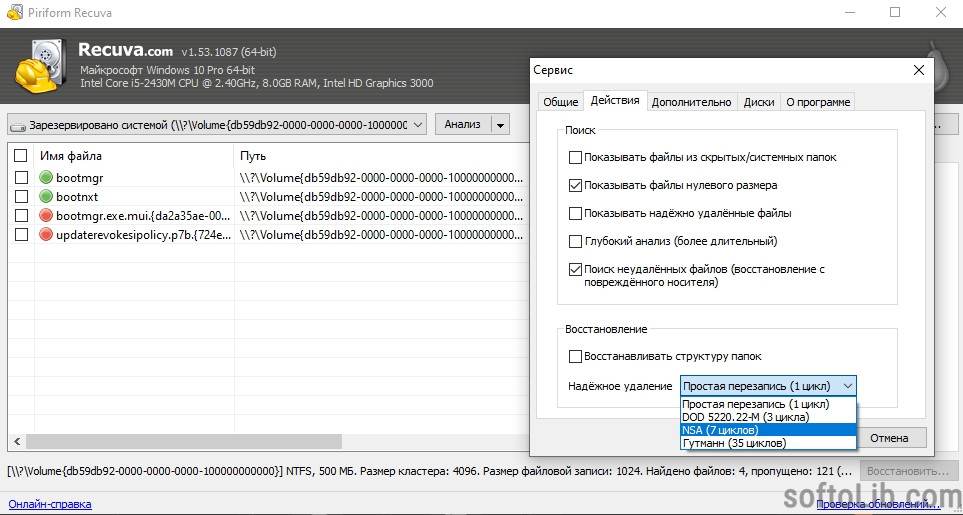This screenshot has width=963, height=515.
Task: Sort by the Путь column header
Action: [381, 156]
